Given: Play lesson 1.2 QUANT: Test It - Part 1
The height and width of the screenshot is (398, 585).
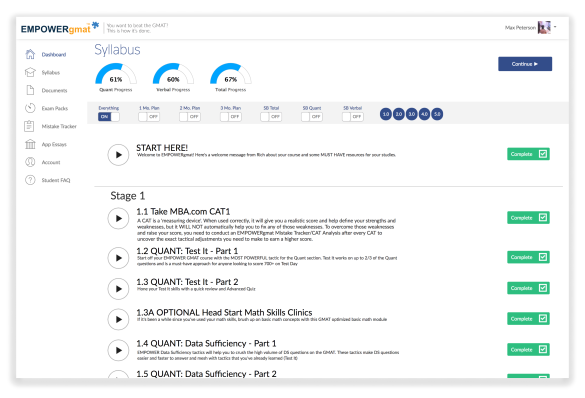Looking at the screenshot, I should 118,258.
